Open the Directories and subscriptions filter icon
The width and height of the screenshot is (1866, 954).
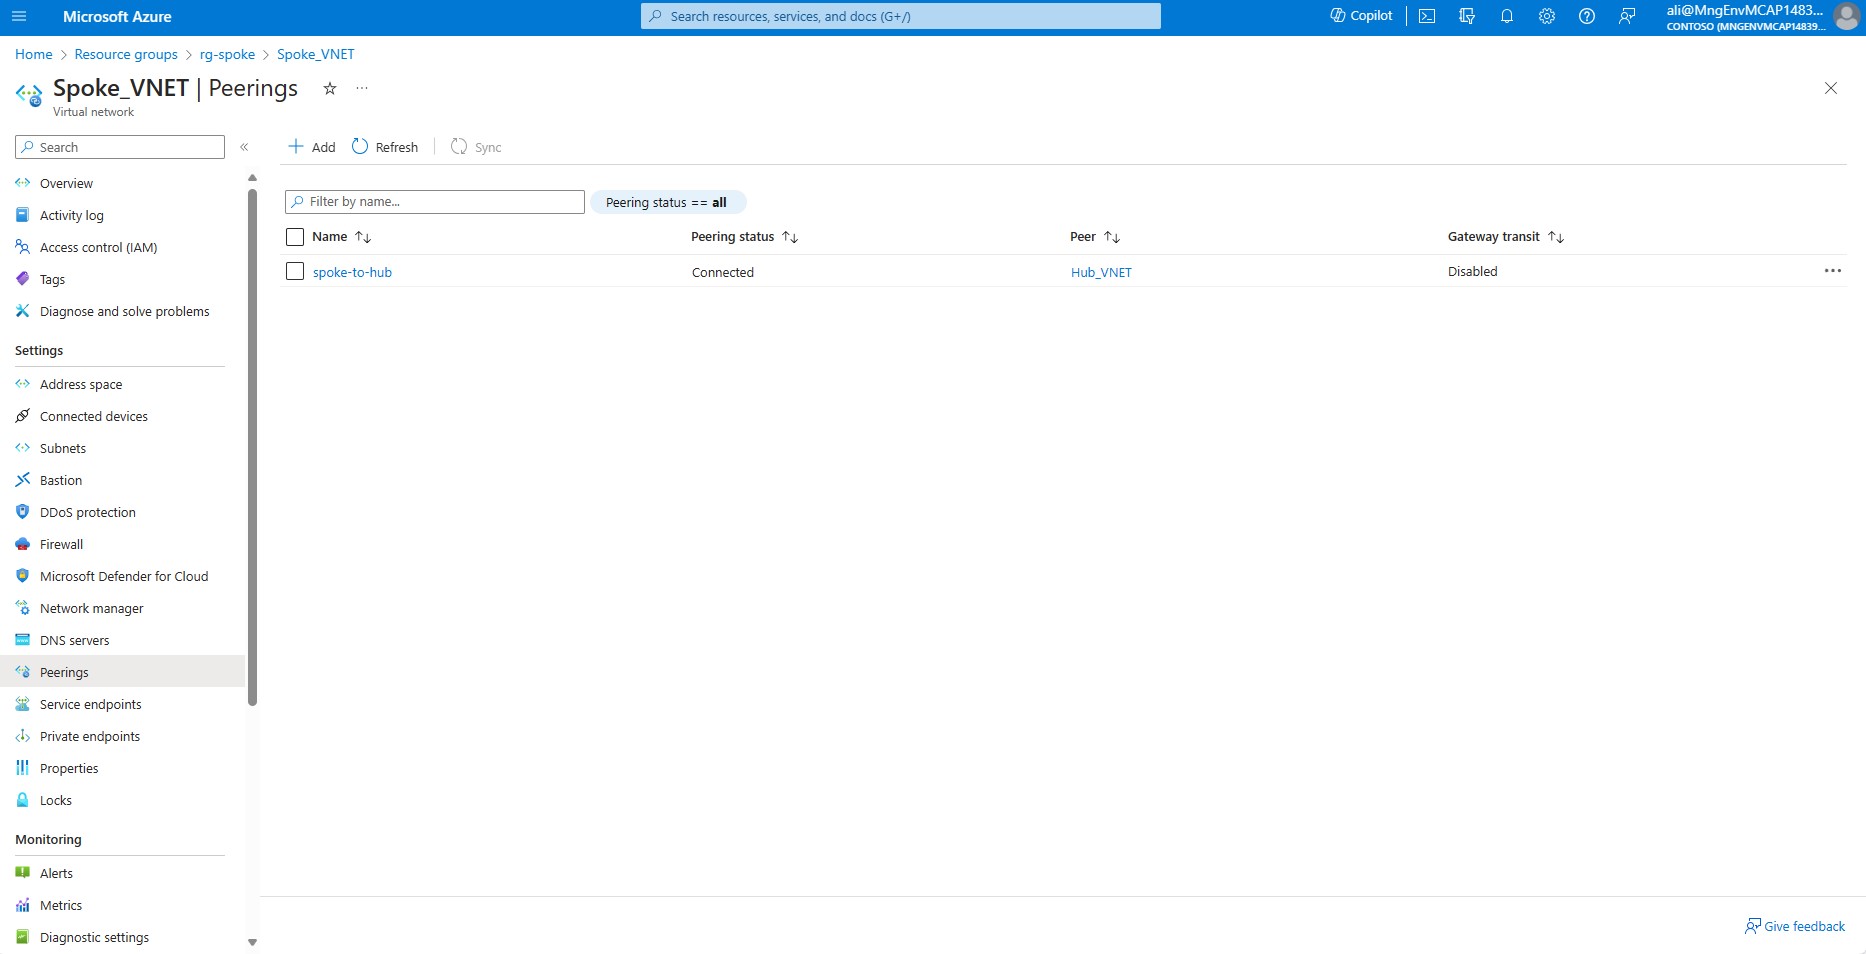click(x=1467, y=16)
